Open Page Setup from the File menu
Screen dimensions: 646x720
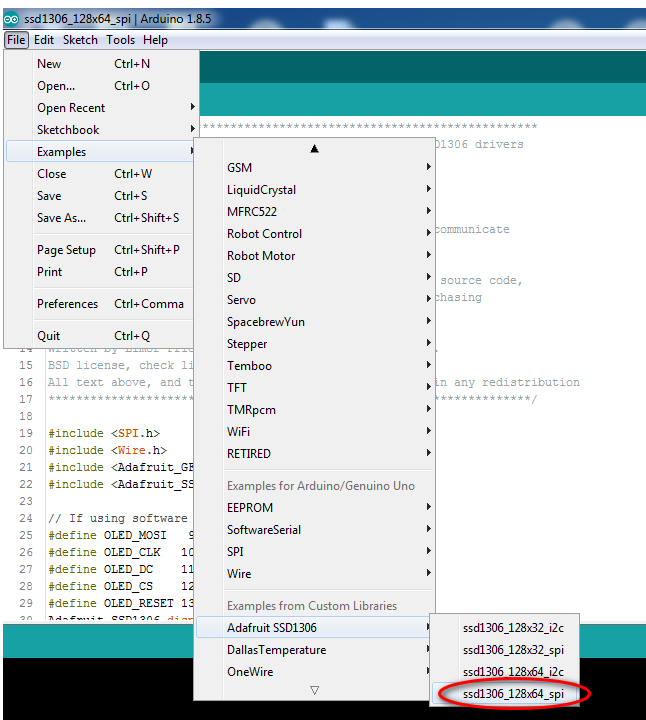click(x=101, y=250)
